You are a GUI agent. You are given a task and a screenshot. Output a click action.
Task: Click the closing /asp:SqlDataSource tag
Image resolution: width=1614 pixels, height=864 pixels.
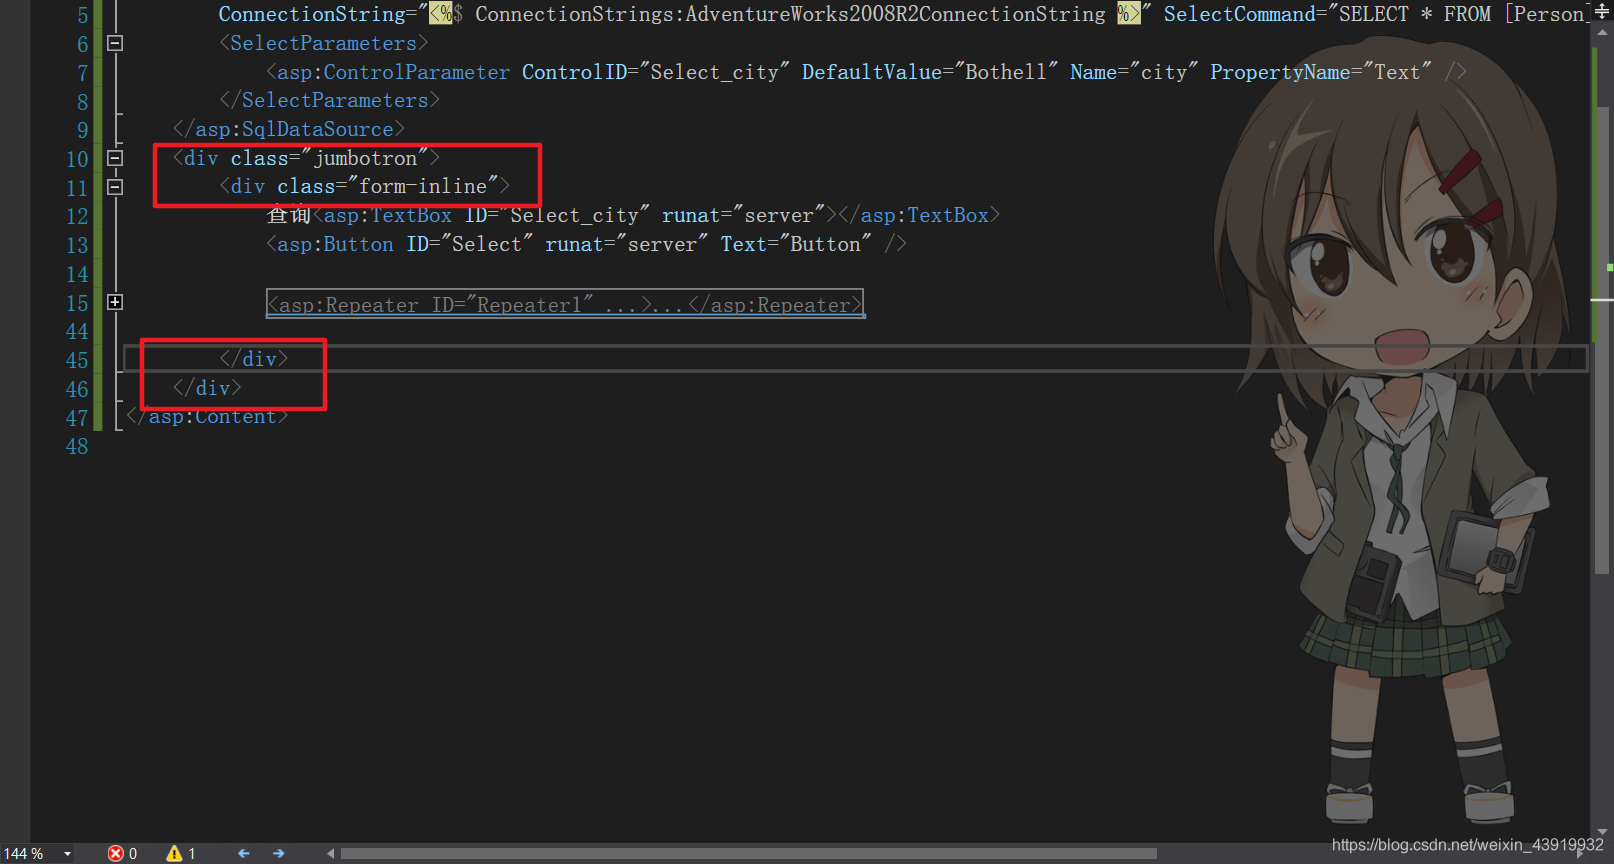tap(288, 129)
